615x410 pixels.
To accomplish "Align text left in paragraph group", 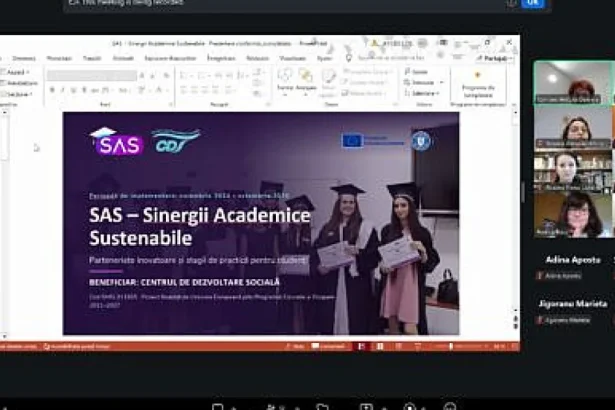I will 184,90.
